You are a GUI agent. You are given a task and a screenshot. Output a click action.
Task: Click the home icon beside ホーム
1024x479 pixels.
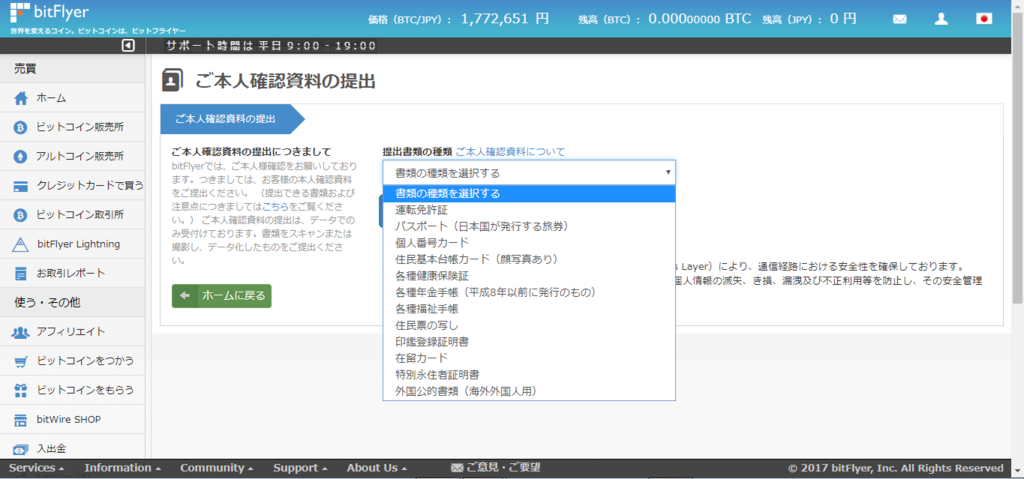(x=21, y=98)
